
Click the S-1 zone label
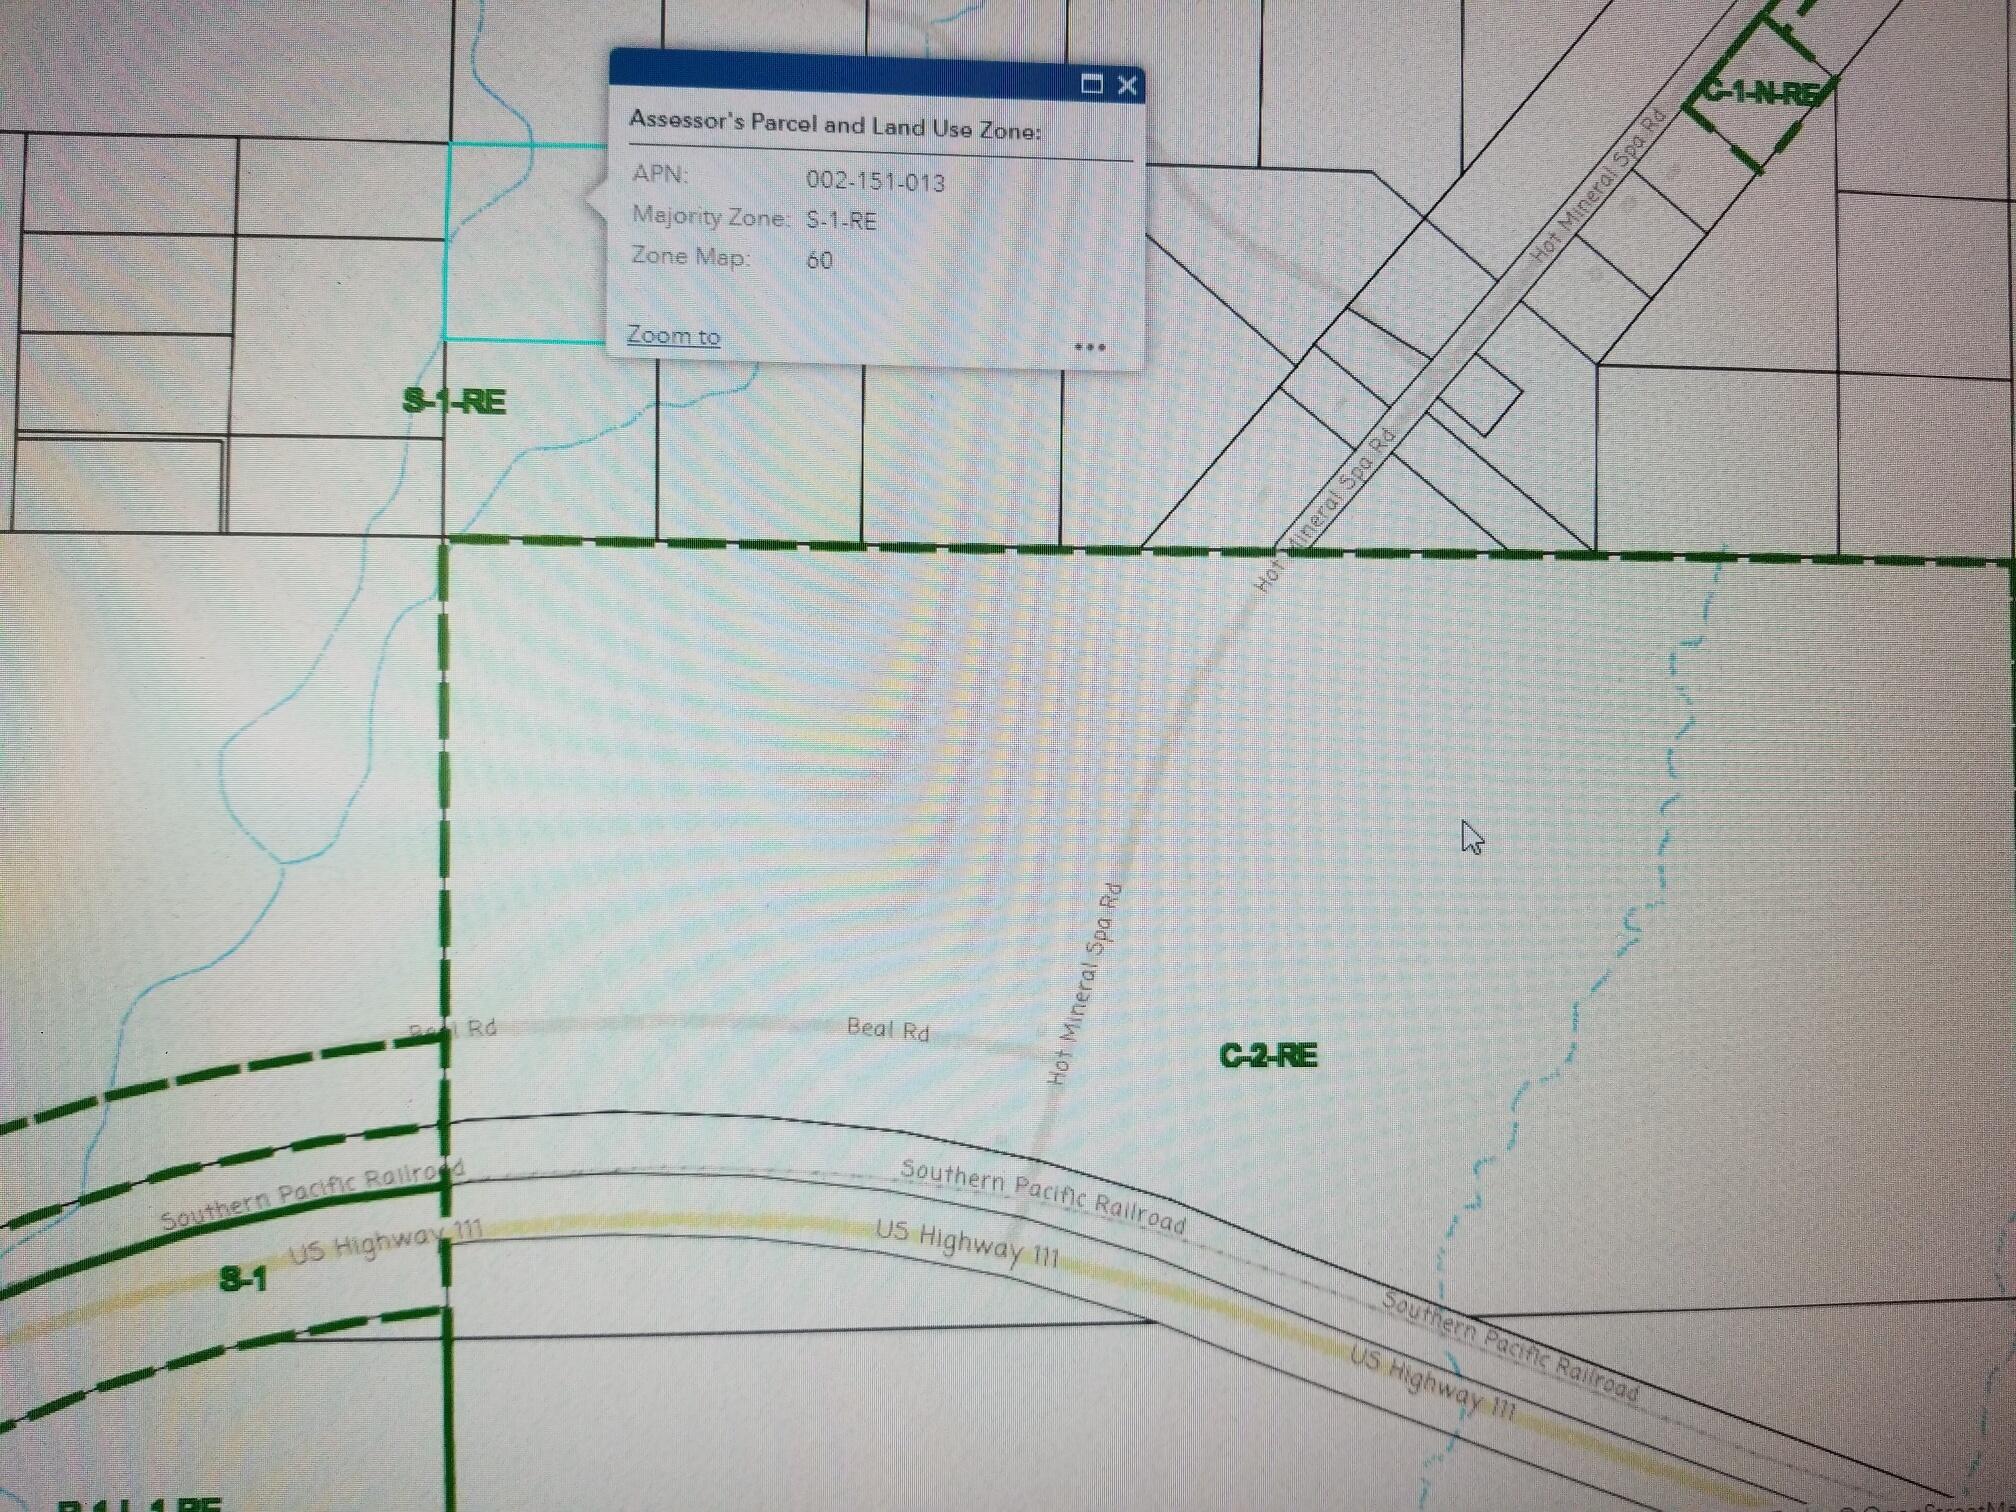coord(243,1279)
